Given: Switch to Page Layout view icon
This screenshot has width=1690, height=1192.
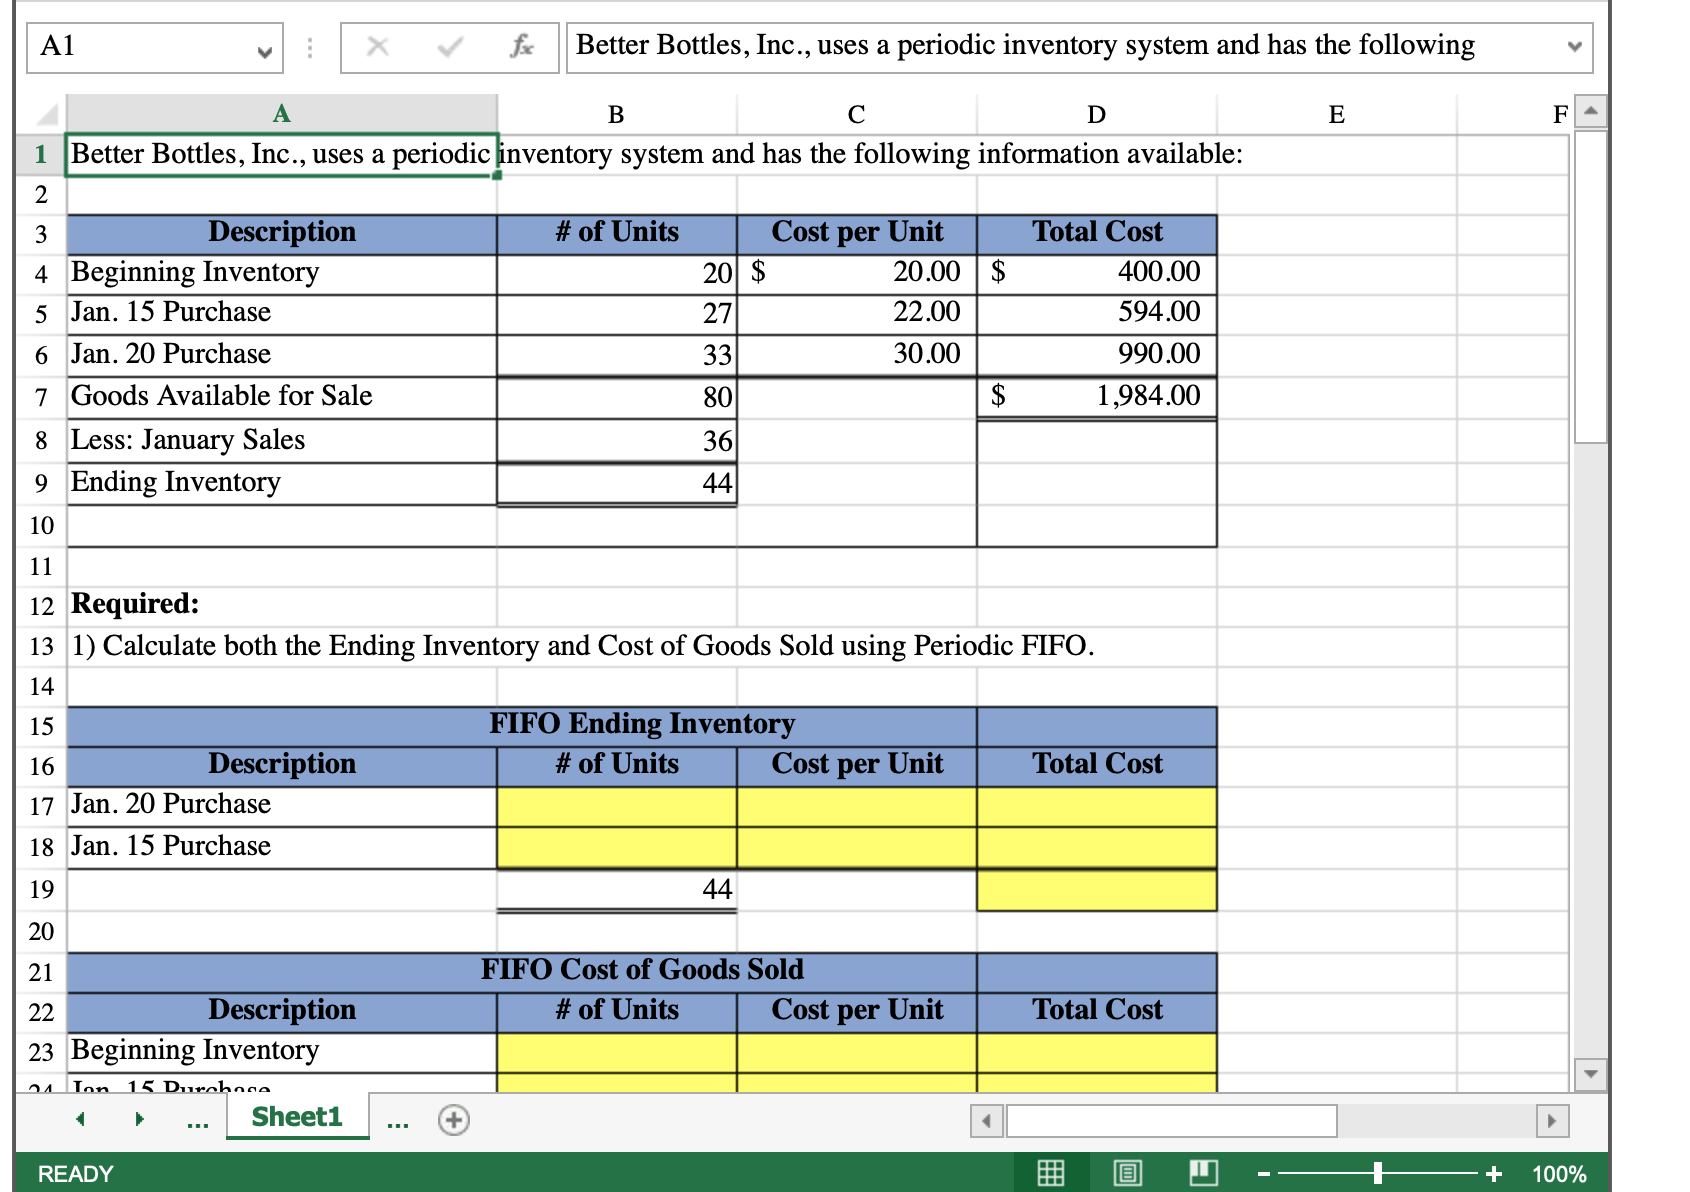Looking at the screenshot, I should (x=1127, y=1173).
